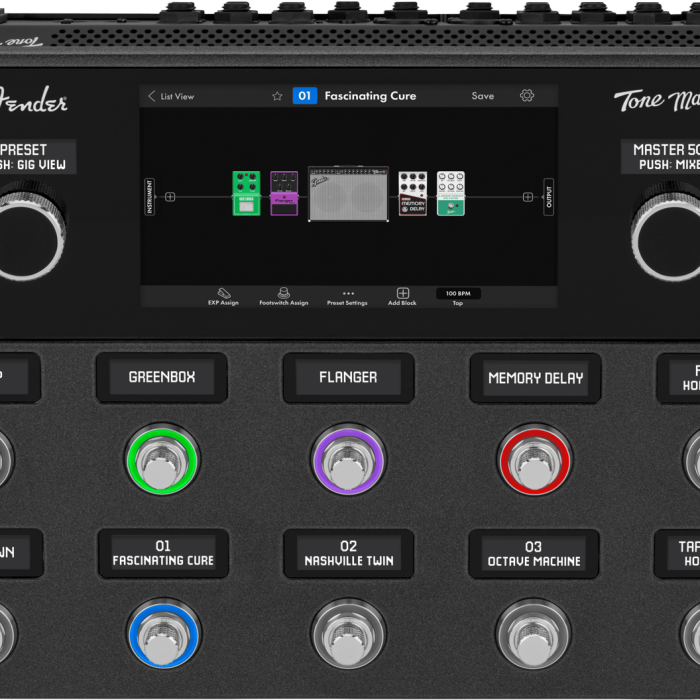Click the 03 OCTAVE MACHINE display

tap(534, 554)
